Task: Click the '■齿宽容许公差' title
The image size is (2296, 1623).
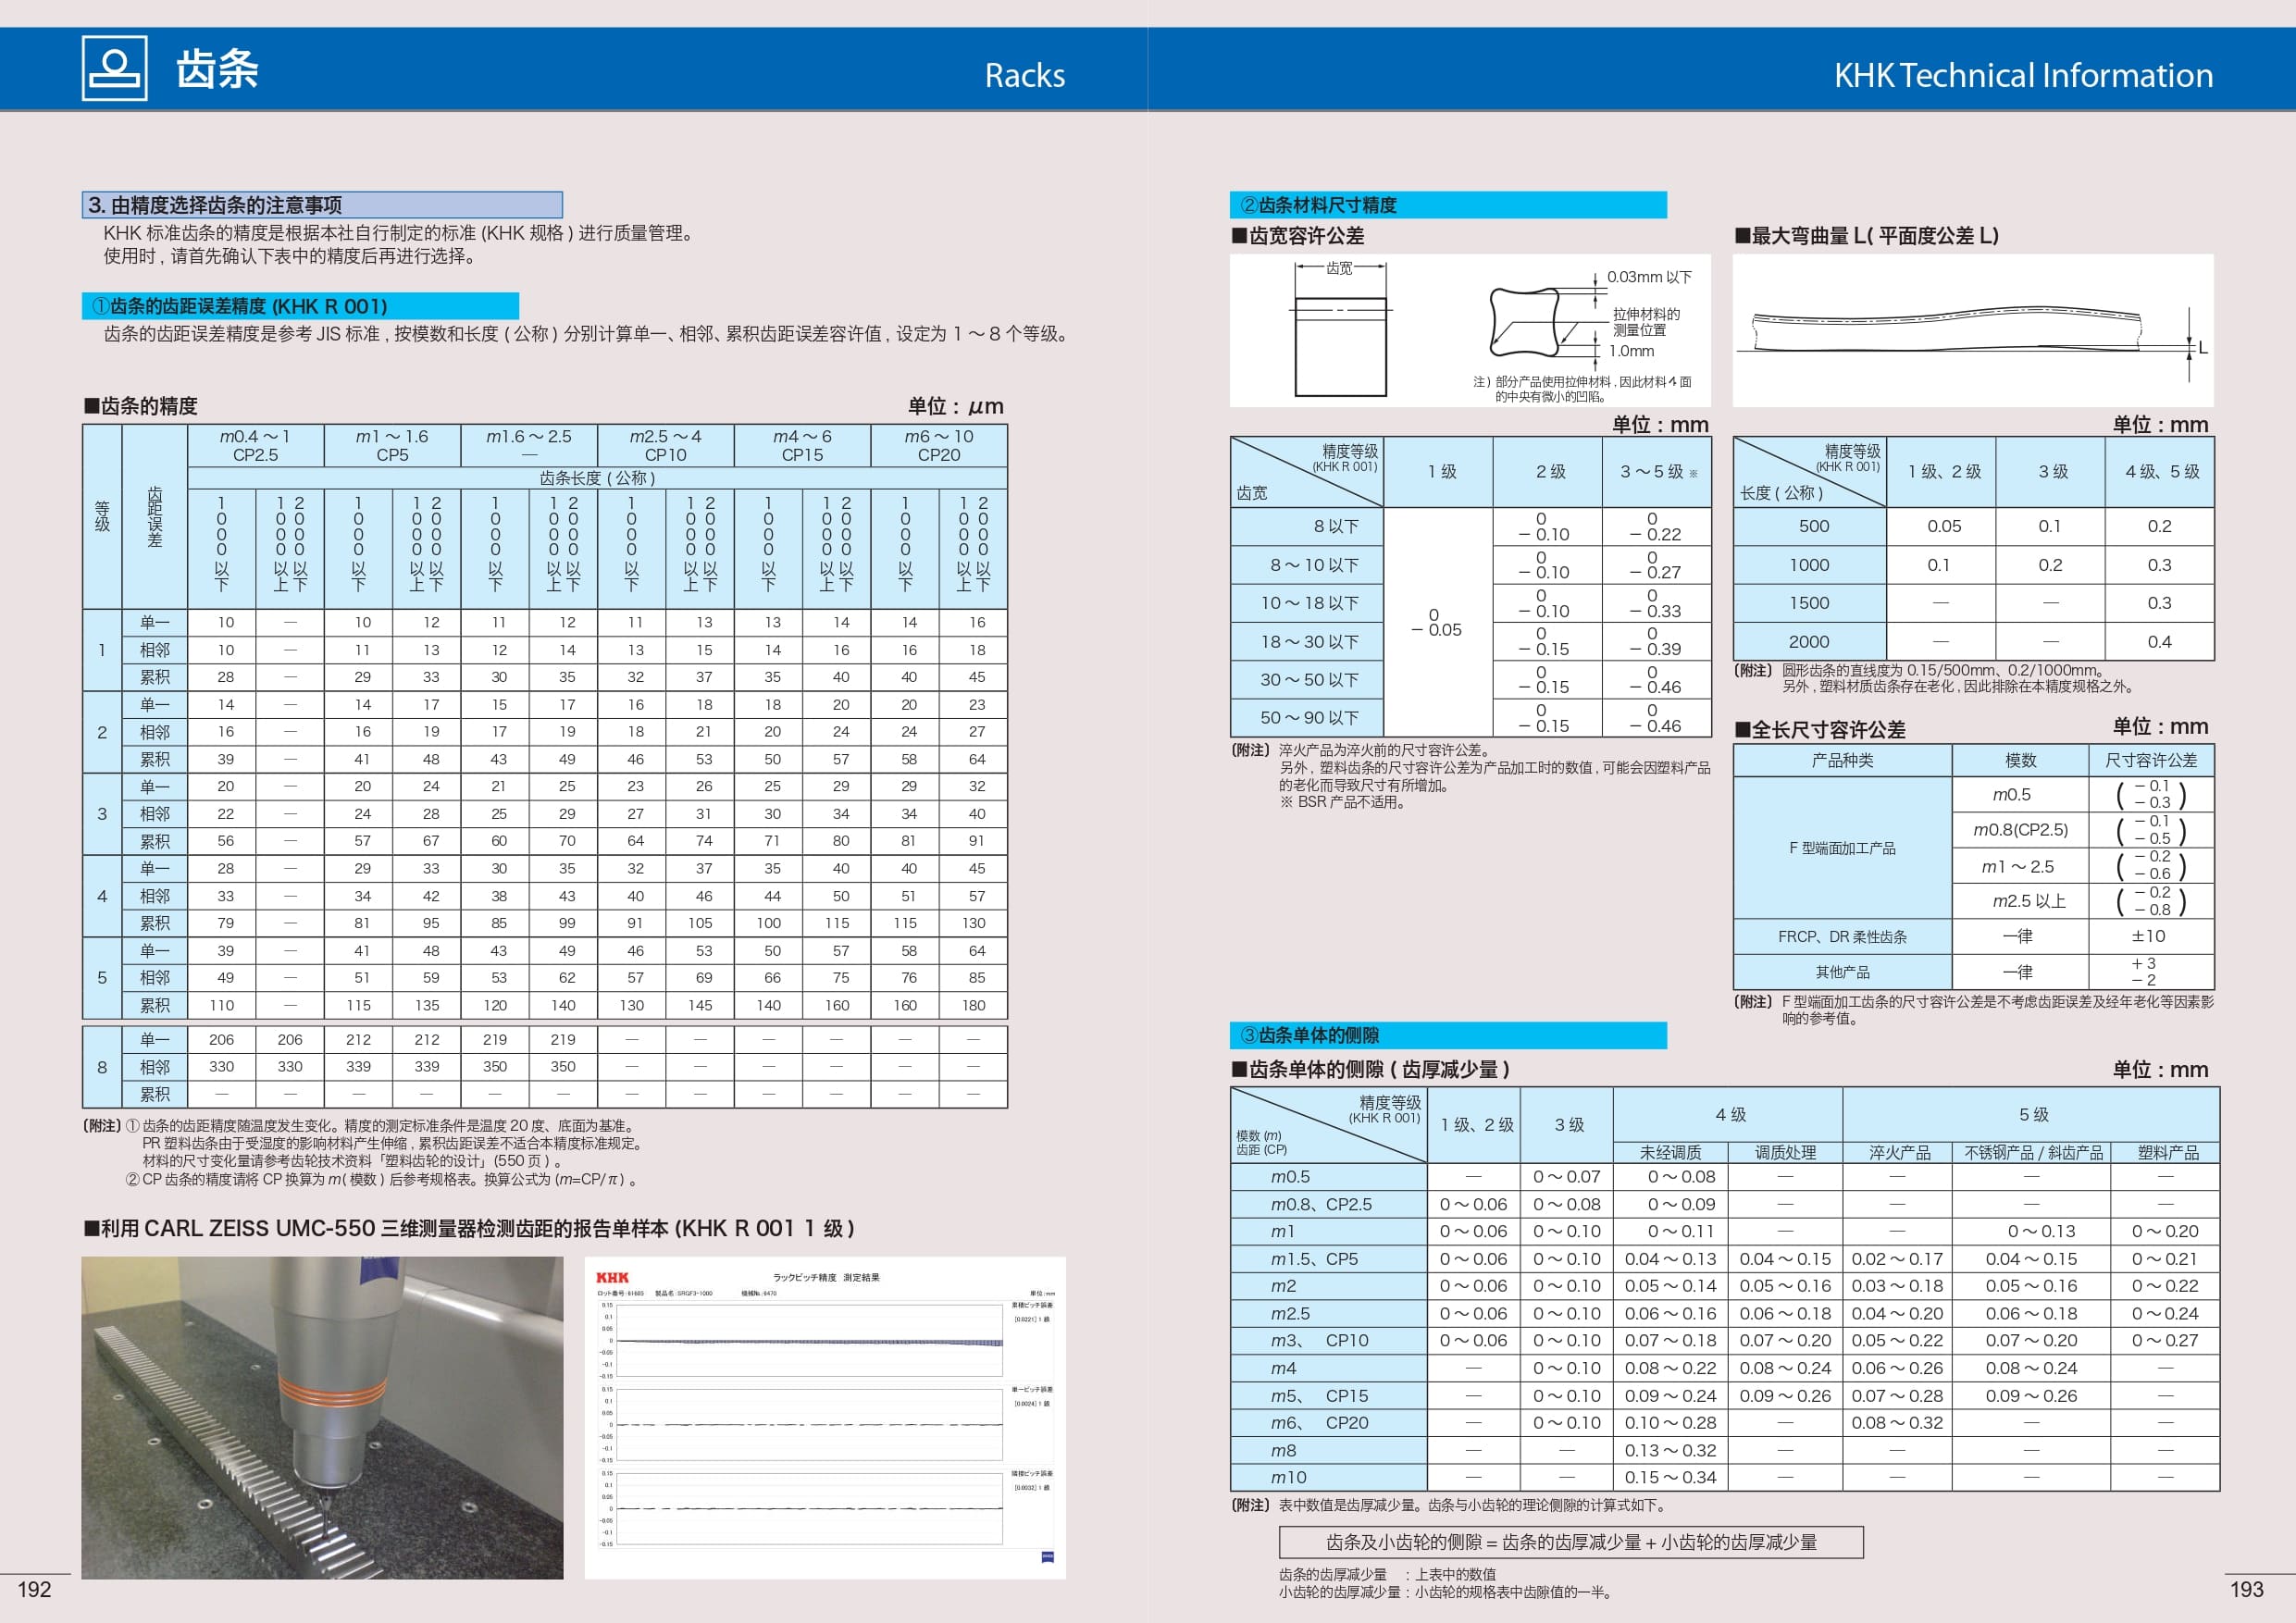Action: (x=1298, y=236)
